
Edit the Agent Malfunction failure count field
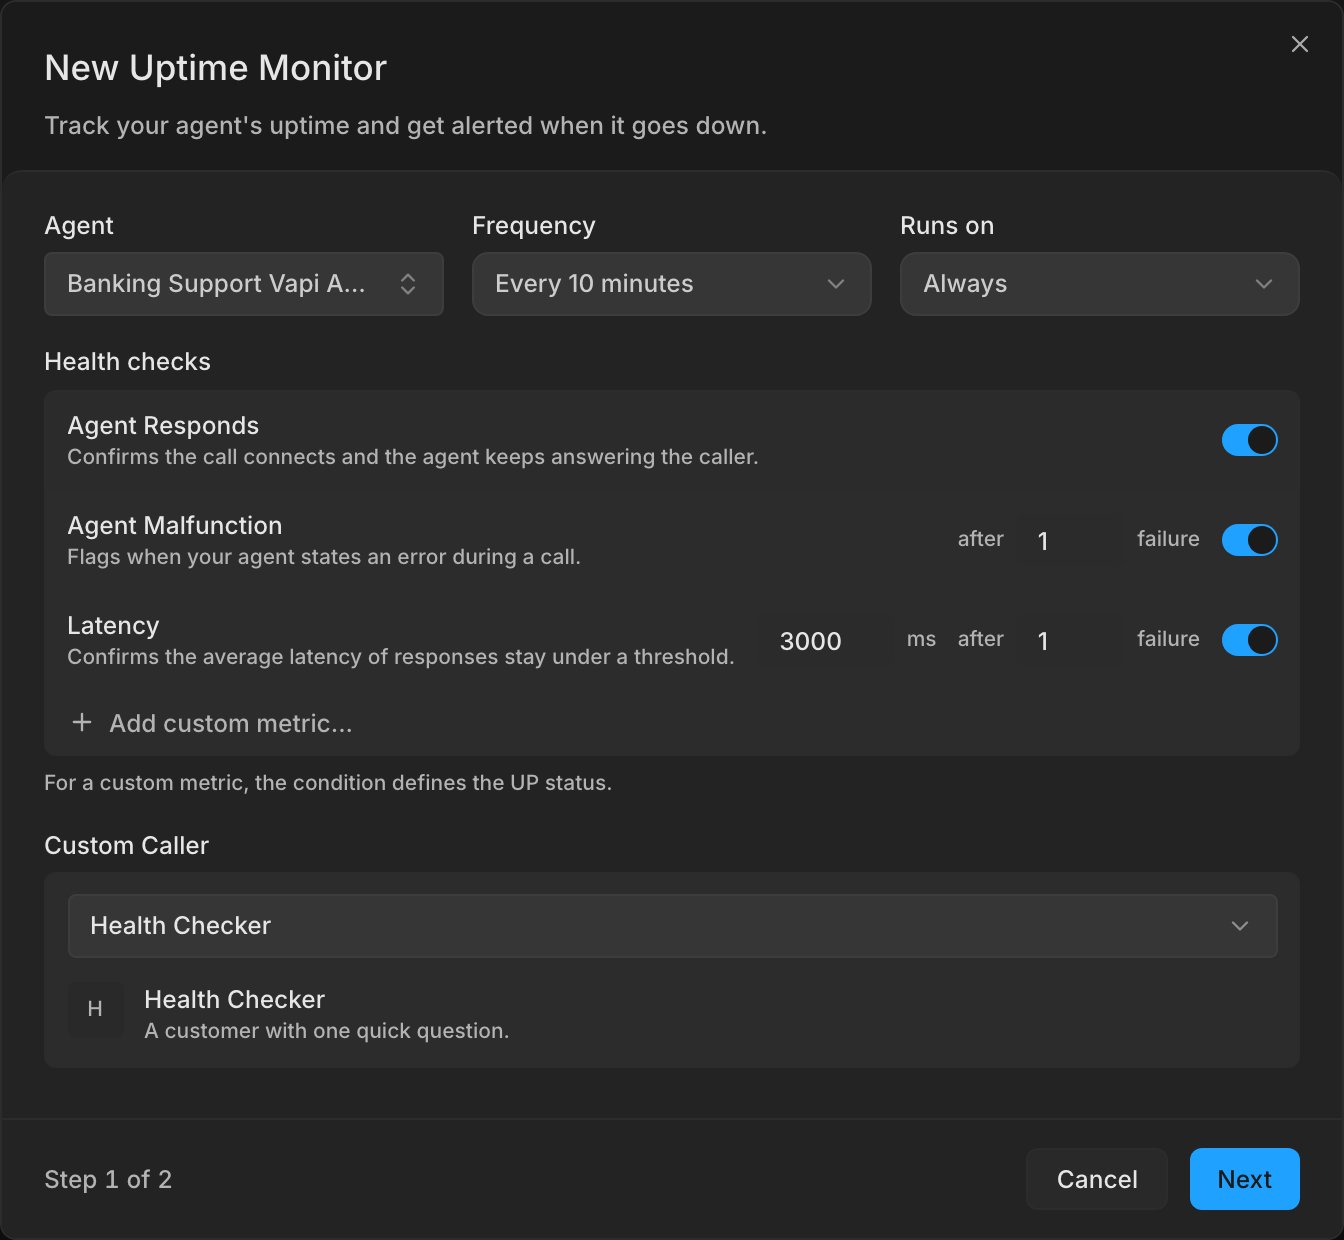1072,541
